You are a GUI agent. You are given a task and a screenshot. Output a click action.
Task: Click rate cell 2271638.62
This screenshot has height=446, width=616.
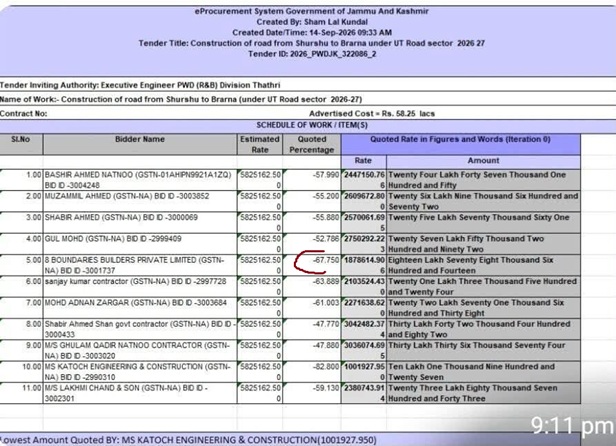pos(363,308)
